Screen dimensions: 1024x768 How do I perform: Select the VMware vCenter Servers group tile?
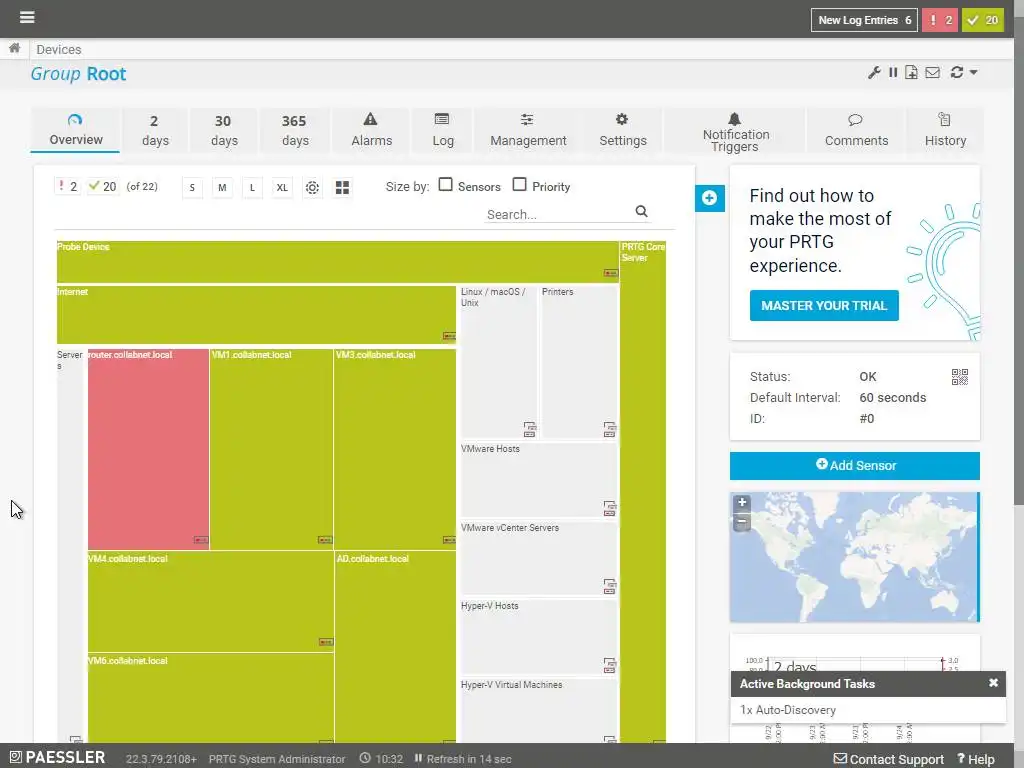click(x=539, y=558)
